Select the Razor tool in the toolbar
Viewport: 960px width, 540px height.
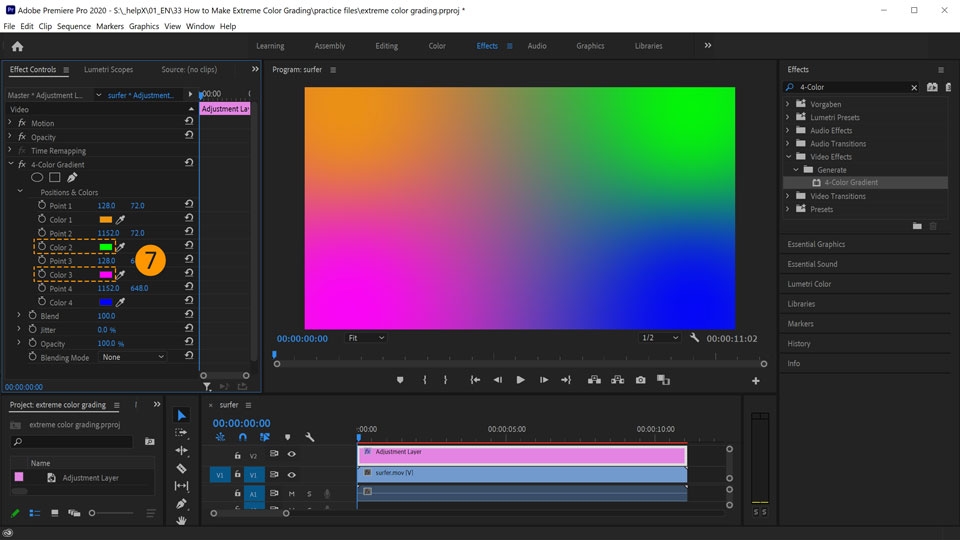pos(181,468)
